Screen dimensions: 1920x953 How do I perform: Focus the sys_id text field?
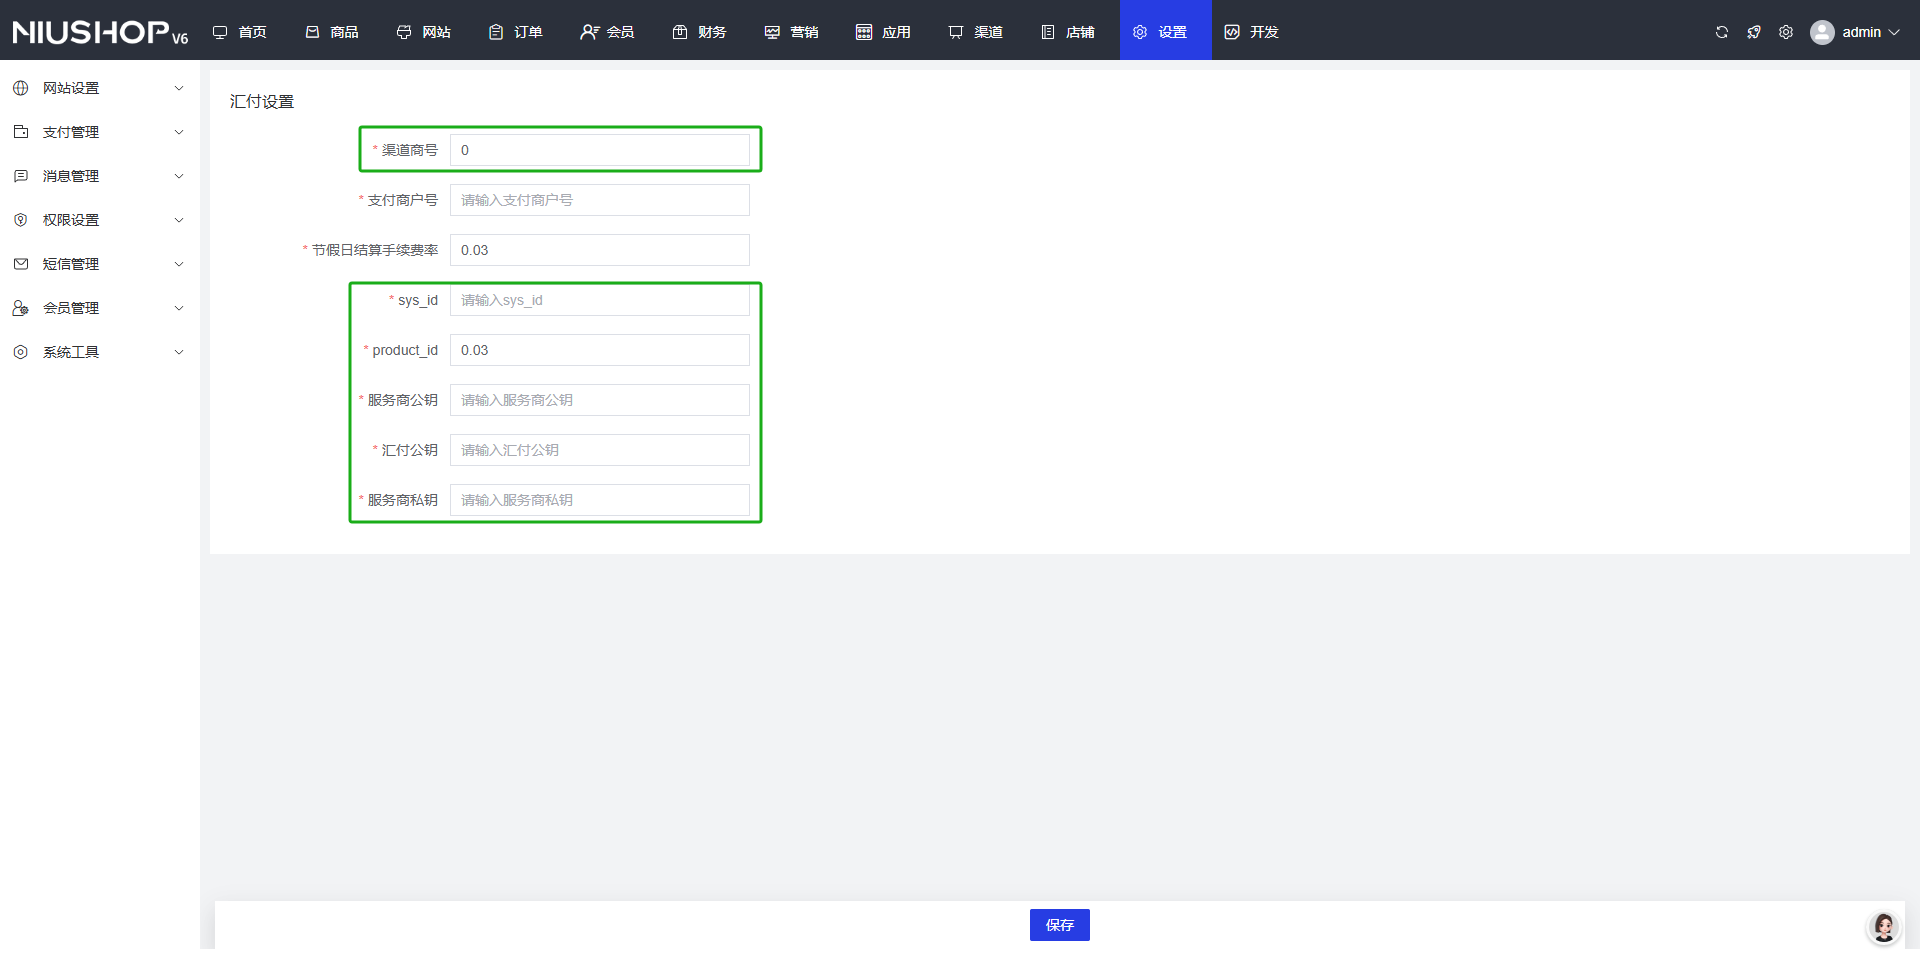599,300
